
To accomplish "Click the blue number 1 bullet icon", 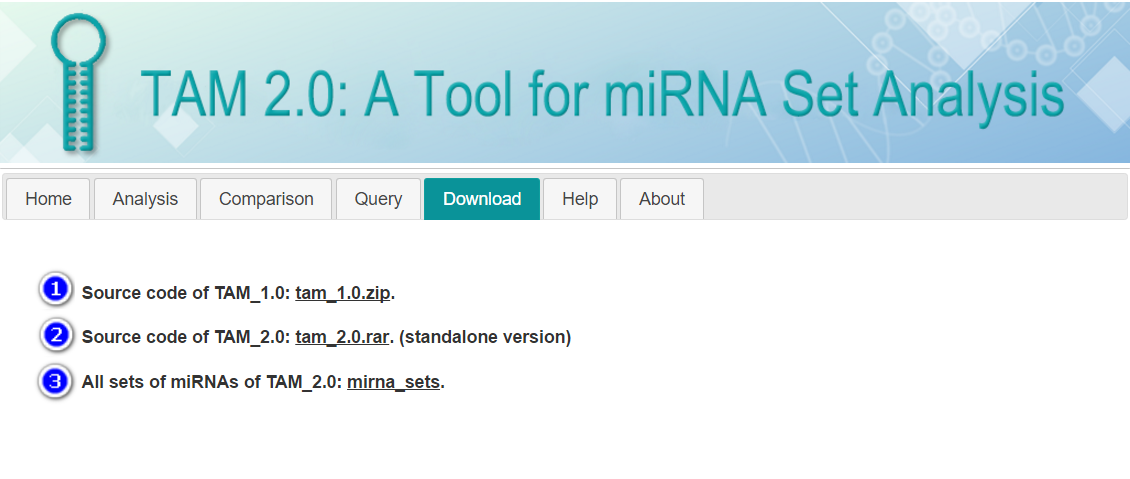I will [55, 290].
